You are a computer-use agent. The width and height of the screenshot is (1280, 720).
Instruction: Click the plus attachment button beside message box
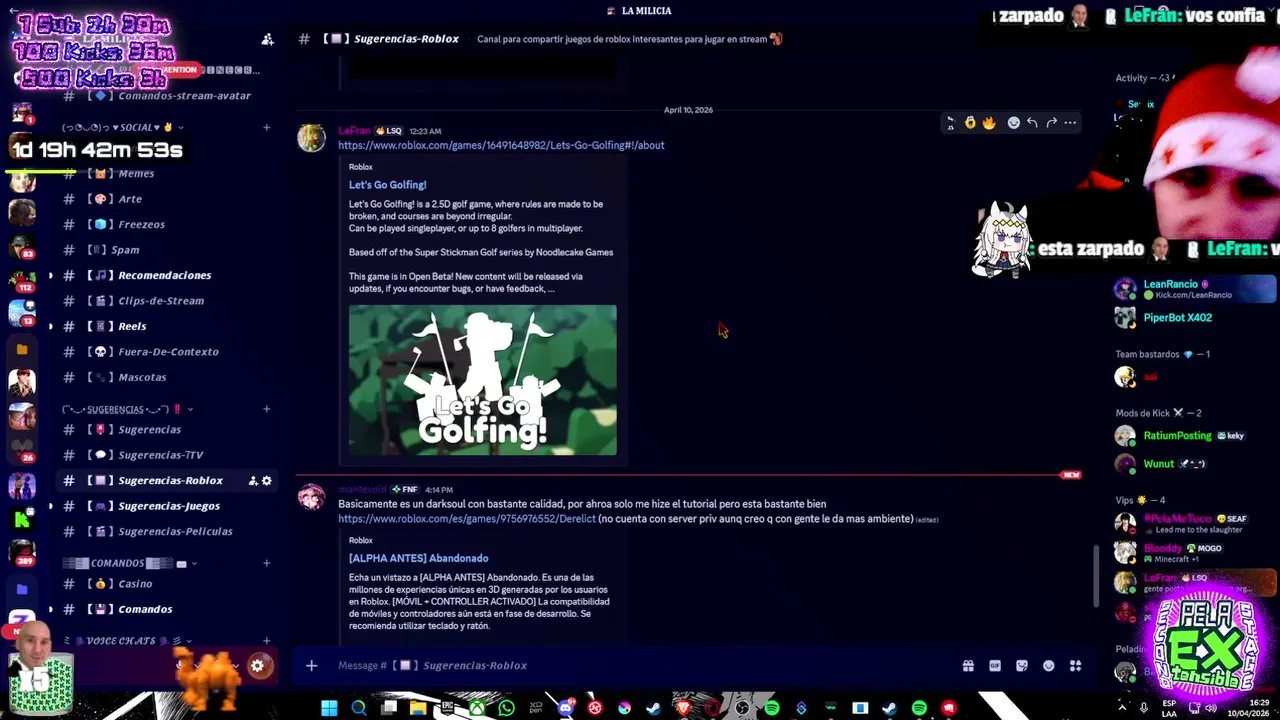pyautogui.click(x=311, y=666)
